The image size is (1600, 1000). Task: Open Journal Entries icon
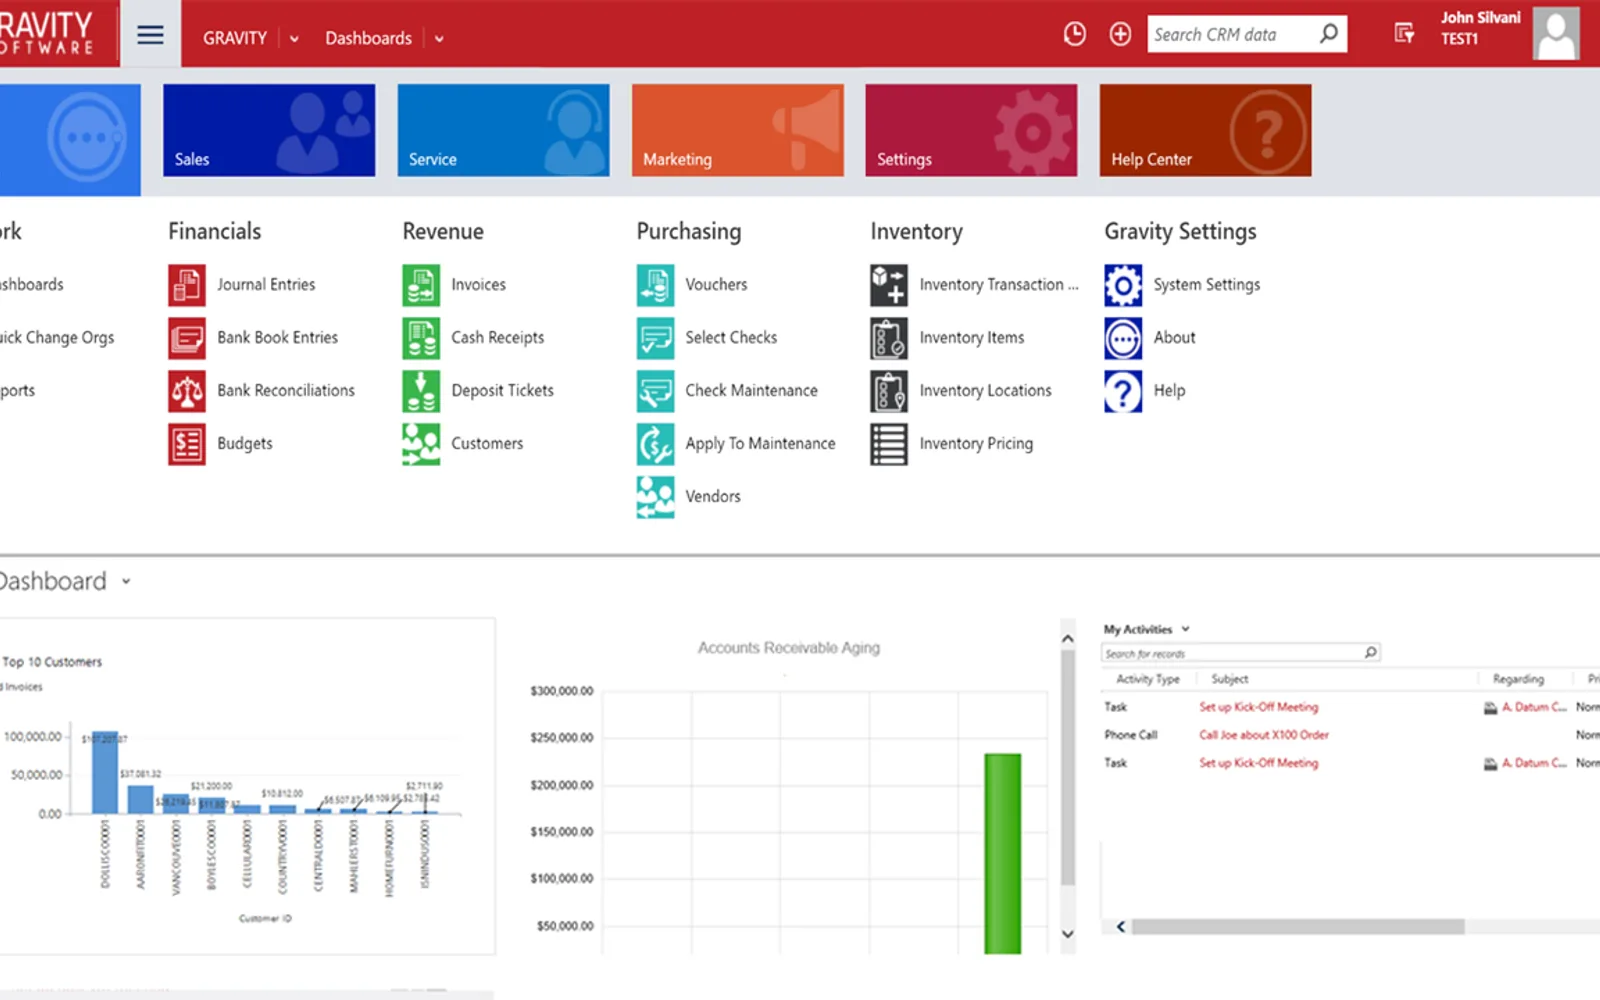pyautogui.click(x=187, y=285)
